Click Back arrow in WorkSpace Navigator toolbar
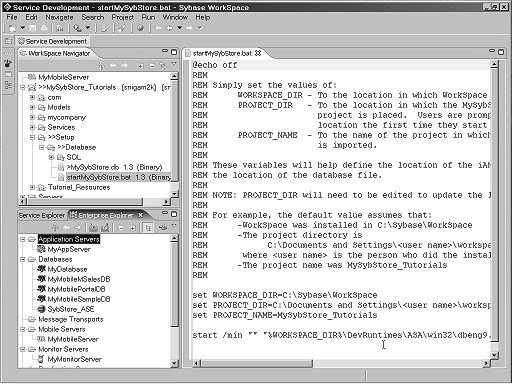Viewport: 512px width, 384px height. tap(113, 66)
